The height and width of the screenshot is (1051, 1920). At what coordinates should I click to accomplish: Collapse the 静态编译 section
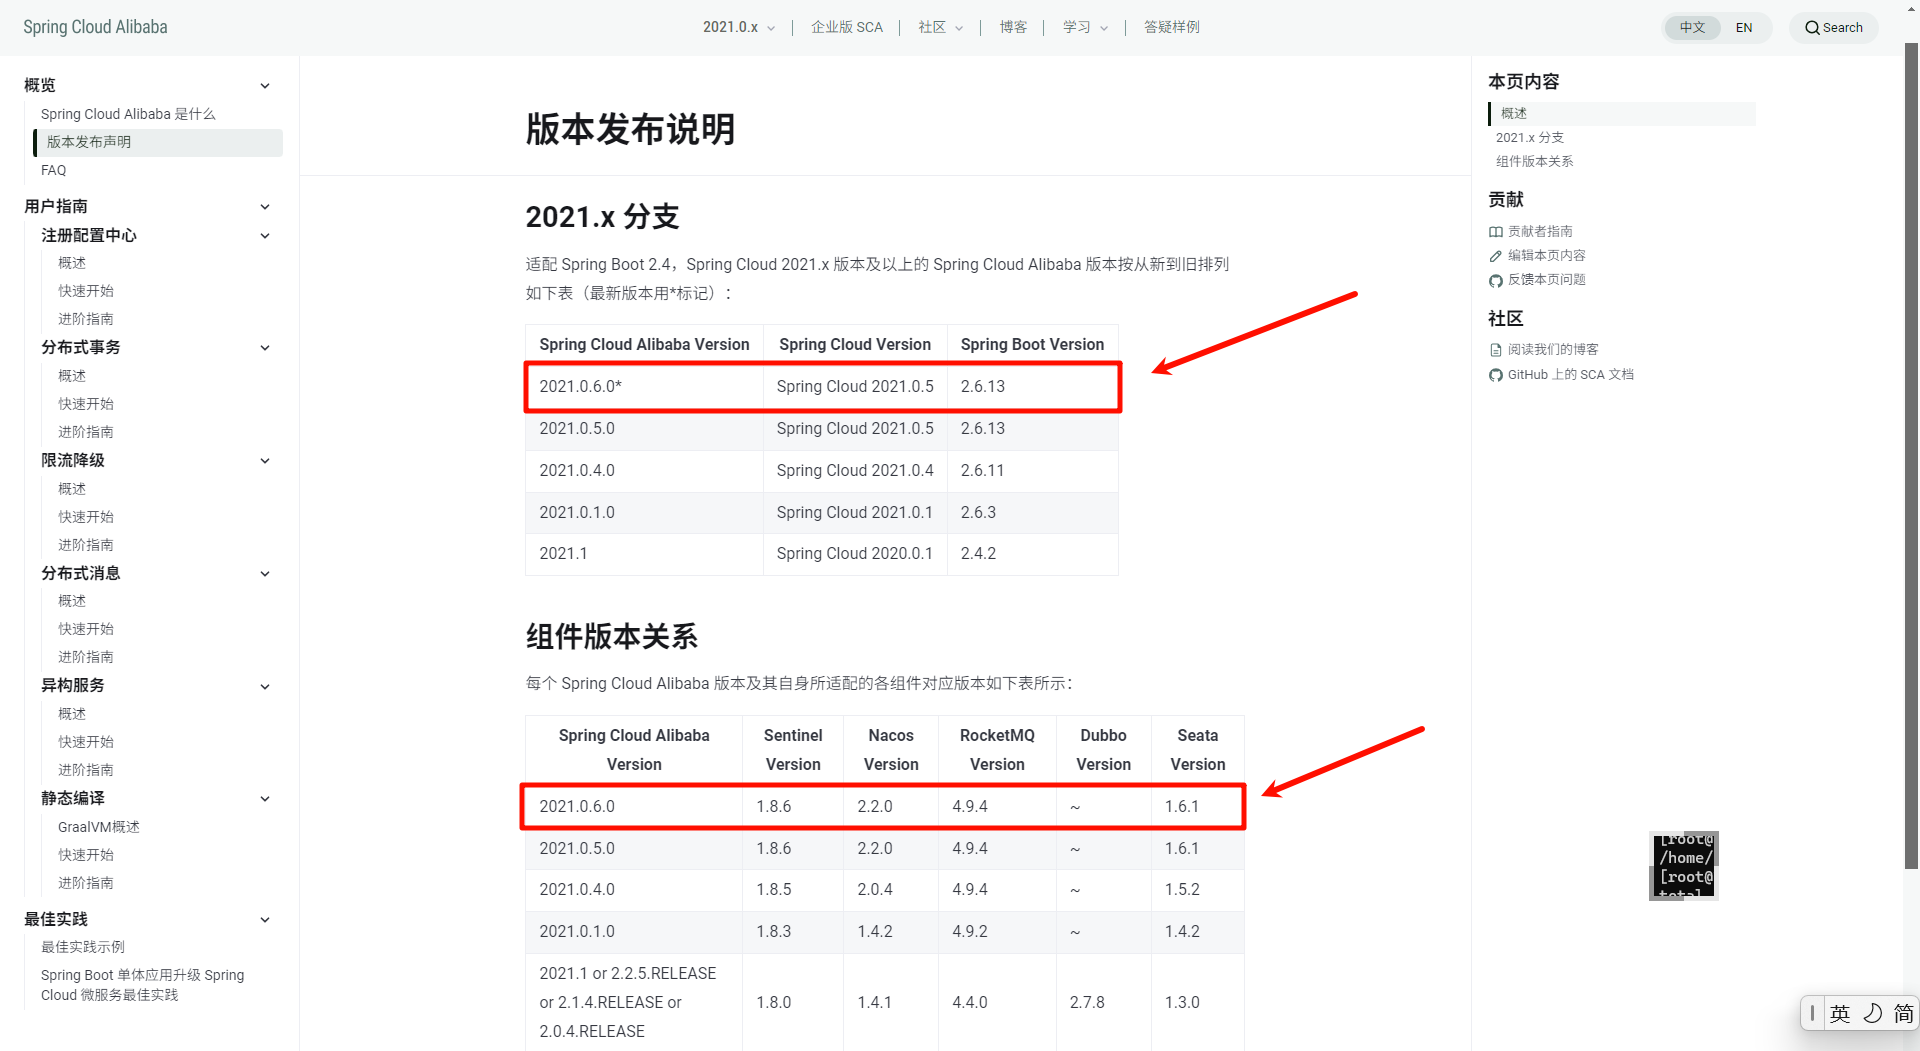(x=265, y=799)
